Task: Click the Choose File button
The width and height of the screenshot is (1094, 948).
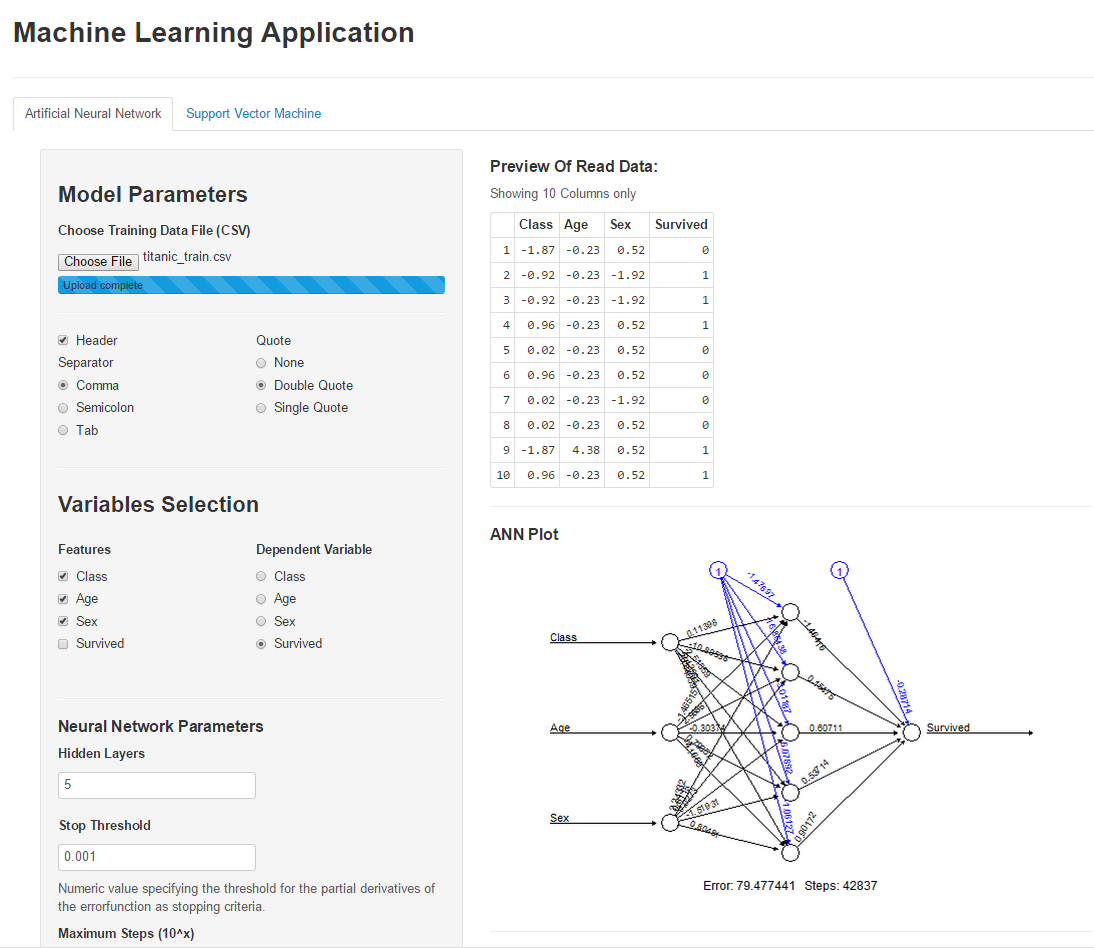Action: pyautogui.click(x=98, y=262)
